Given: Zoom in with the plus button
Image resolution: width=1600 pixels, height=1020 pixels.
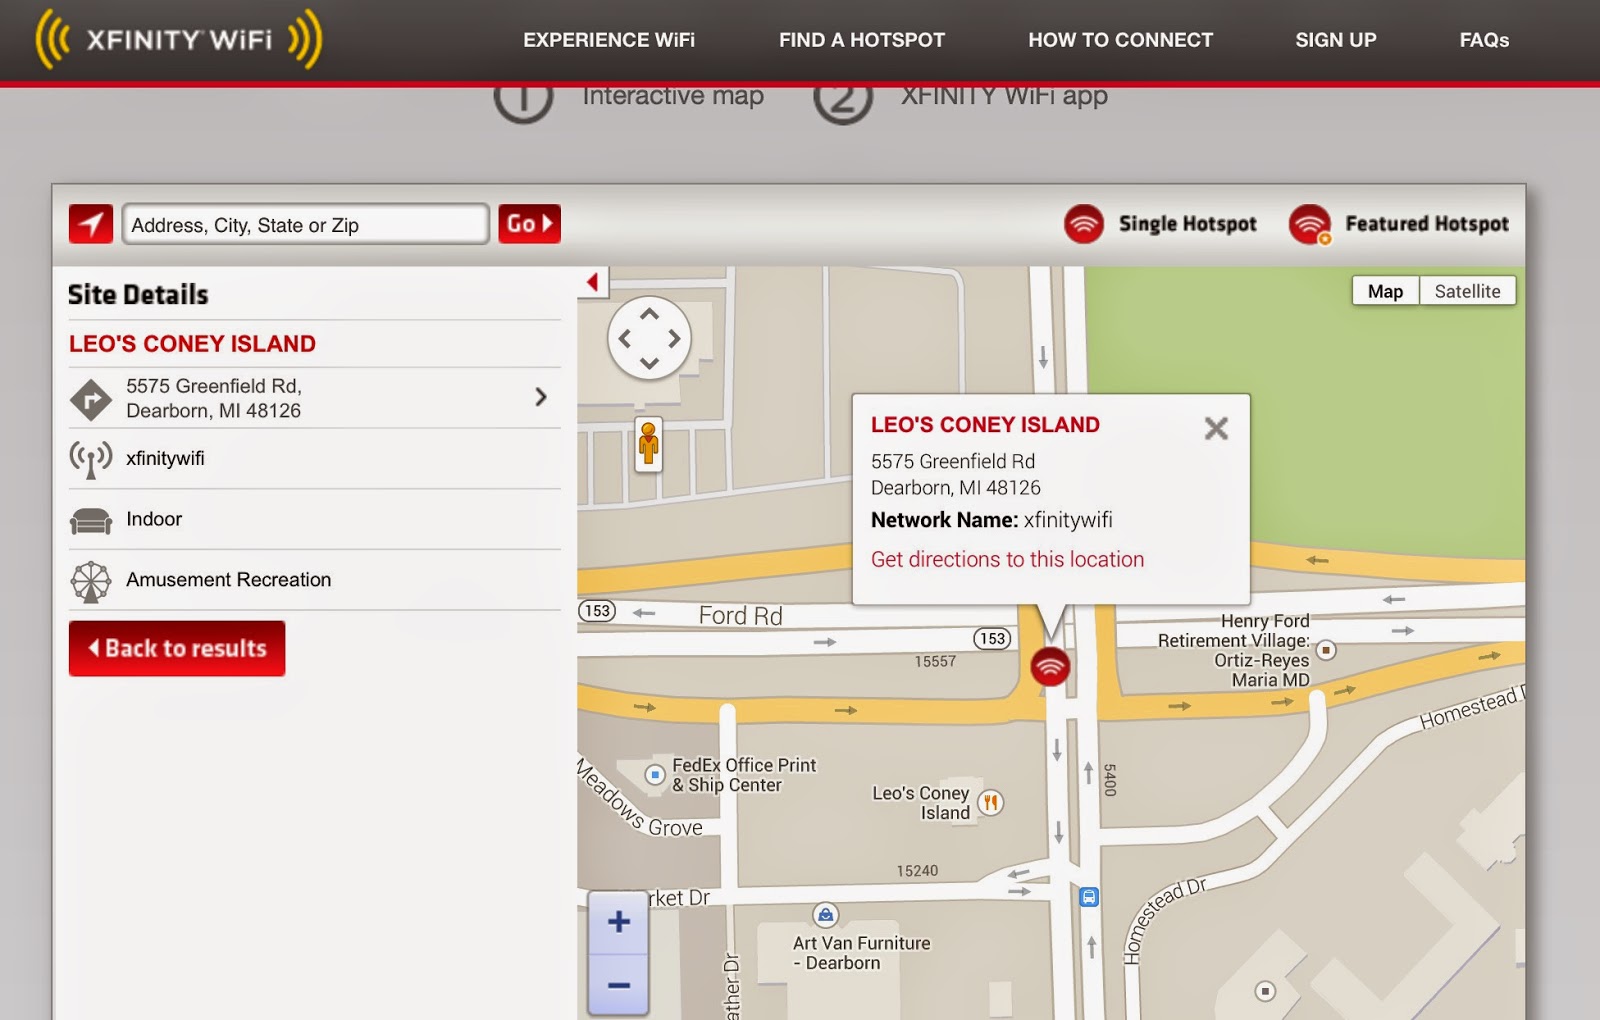Looking at the screenshot, I should click(x=619, y=921).
